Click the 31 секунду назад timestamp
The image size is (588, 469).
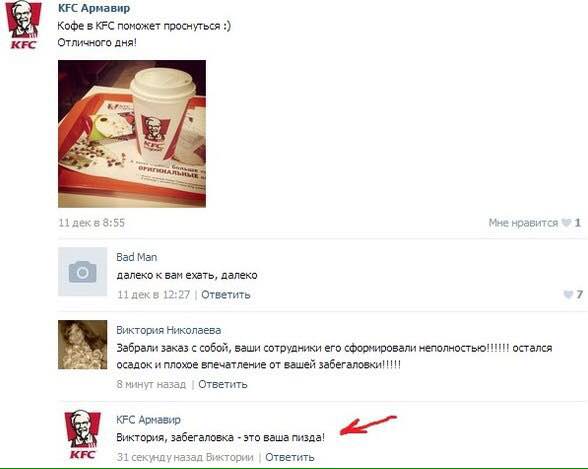click(x=160, y=457)
